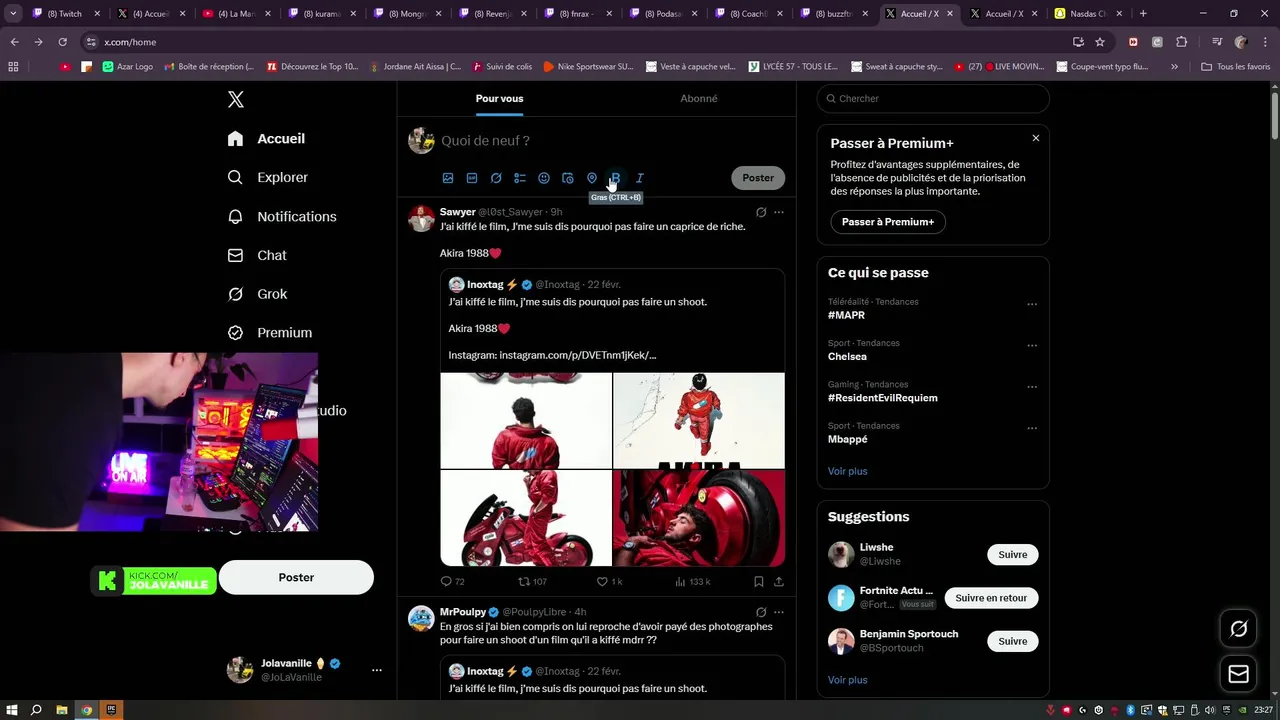The width and height of the screenshot is (1280, 720).
Task: Click Suivre en retour for Fortnite Actu
Action: point(991,598)
